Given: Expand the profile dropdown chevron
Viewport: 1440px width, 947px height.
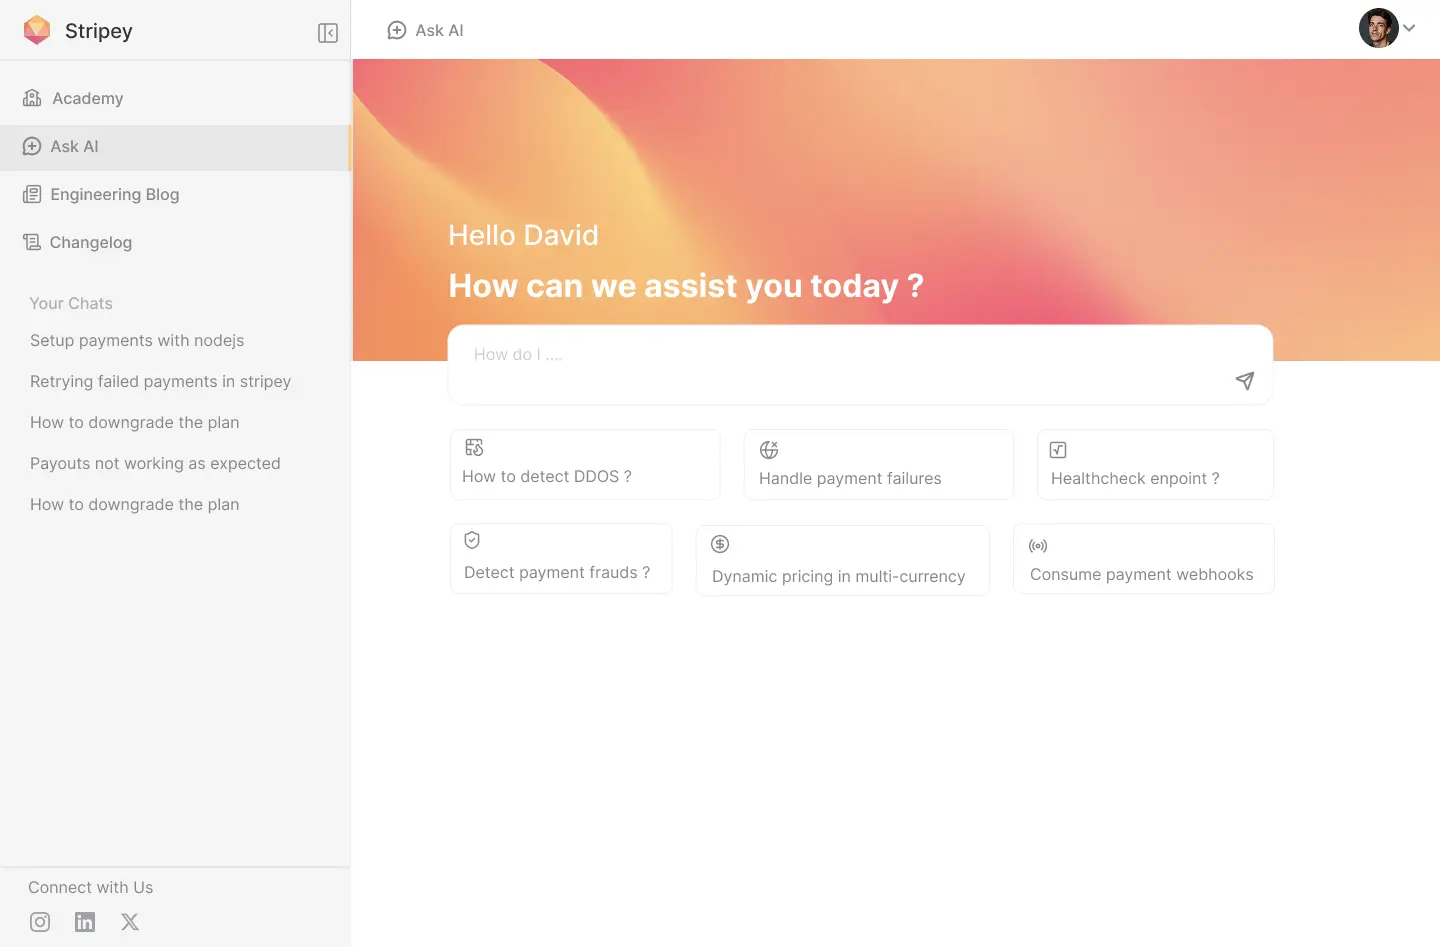Looking at the screenshot, I should click(1409, 28).
